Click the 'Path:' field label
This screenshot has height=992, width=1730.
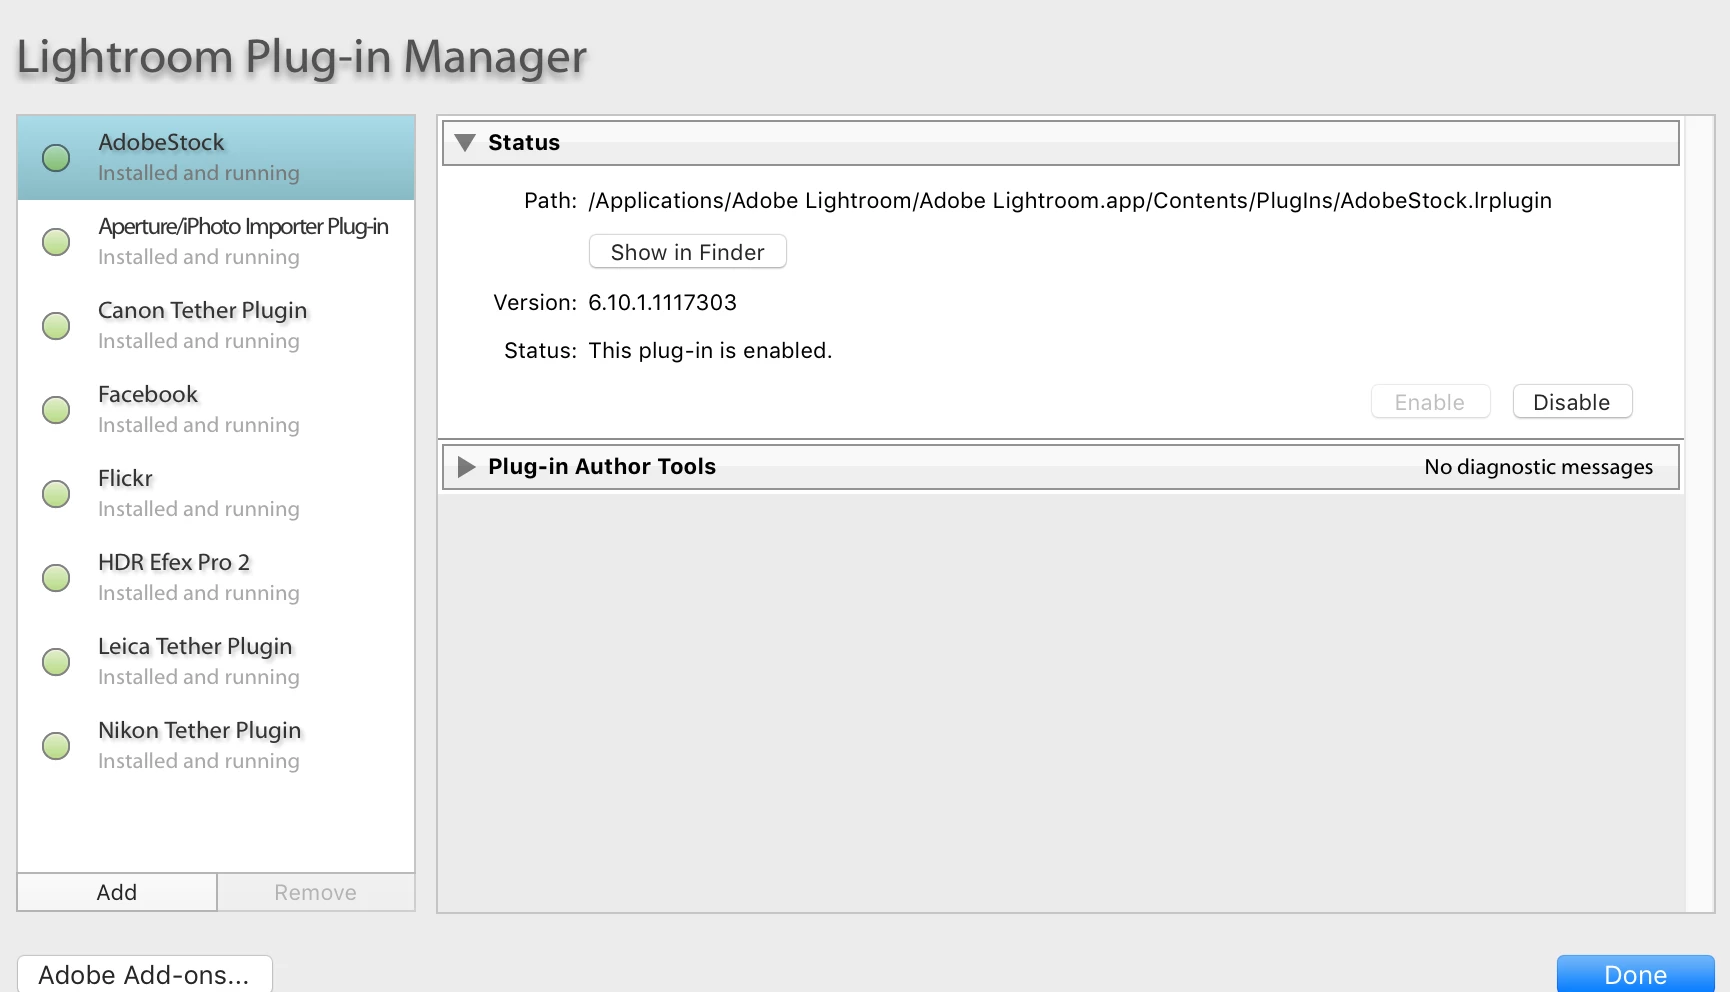[551, 201]
